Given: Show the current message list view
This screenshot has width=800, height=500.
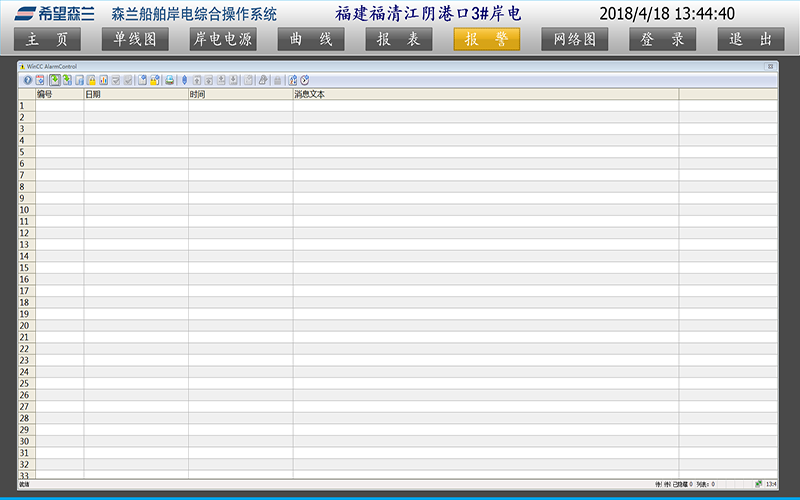Looking at the screenshot, I should [54, 80].
